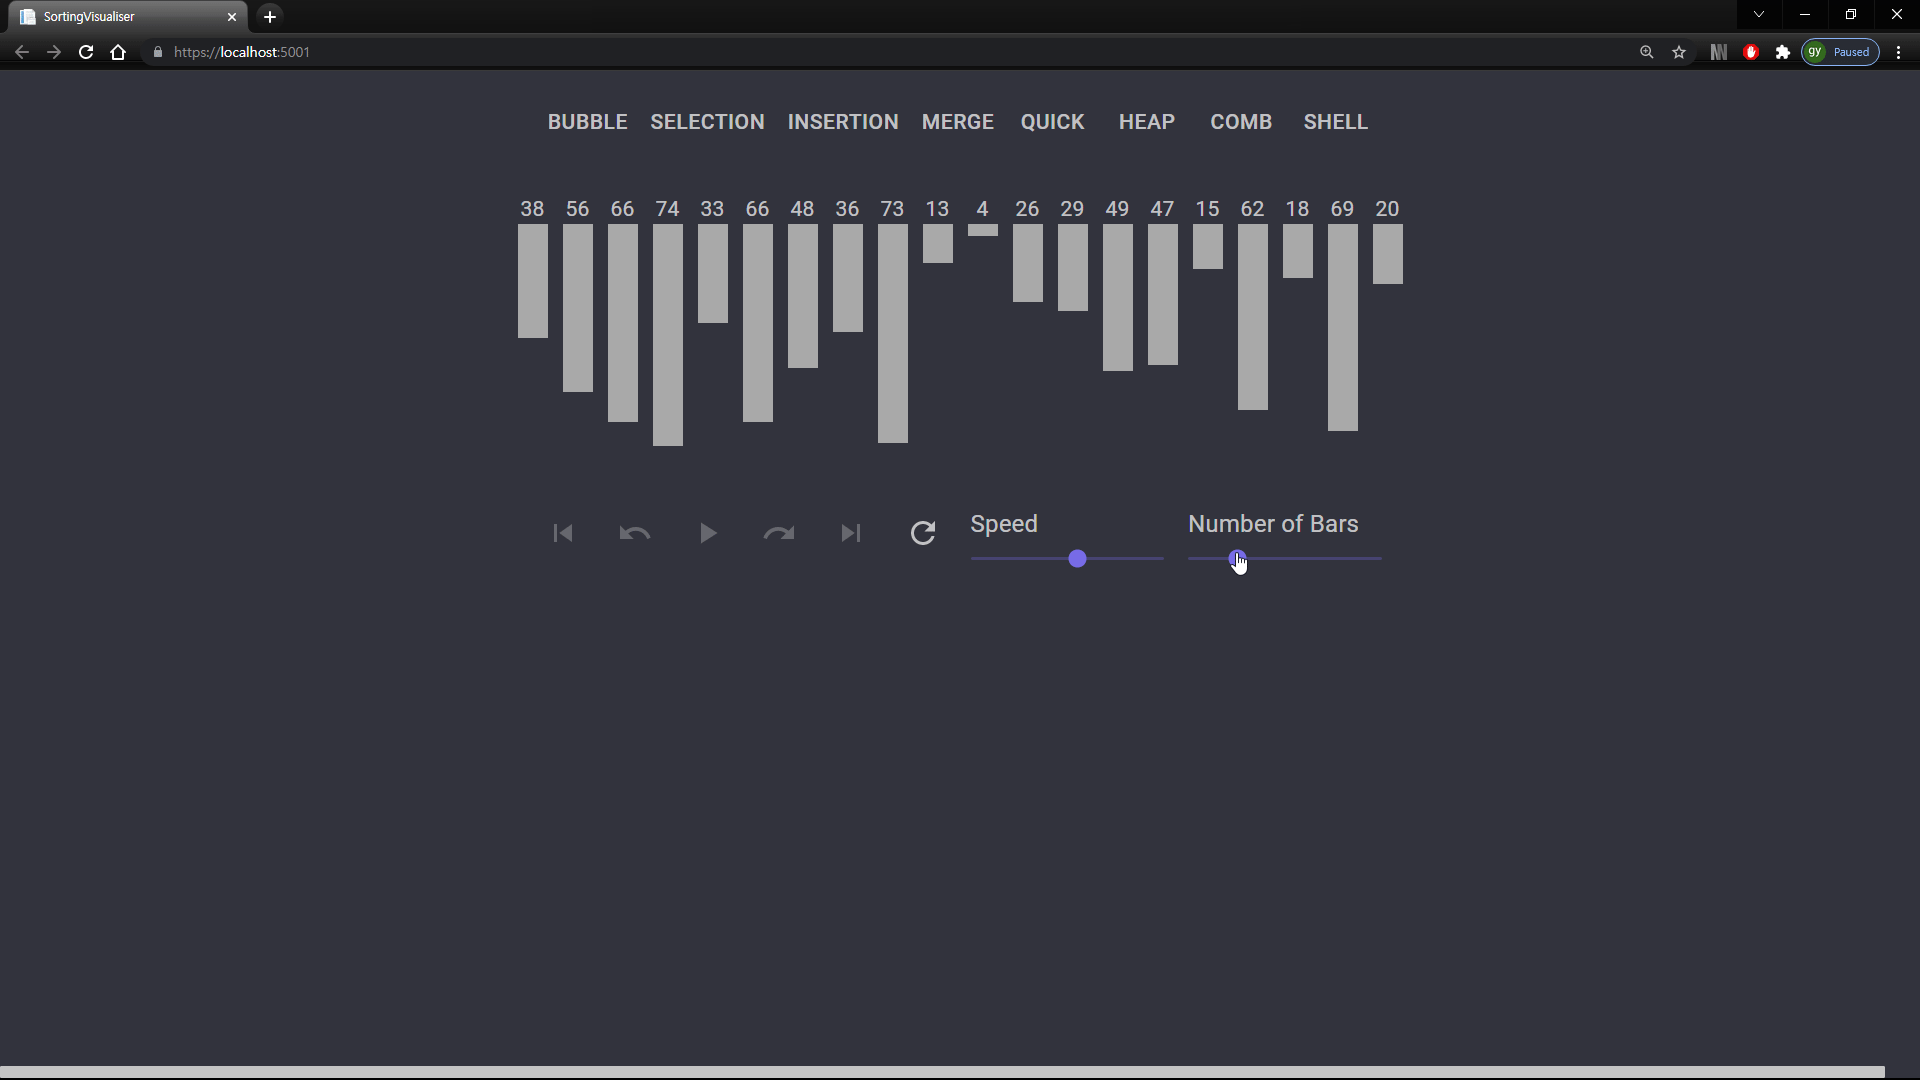This screenshot has height=1080, width=1920.
Task: Click the bar labeled 49
Action: (x=1118, y=297)
